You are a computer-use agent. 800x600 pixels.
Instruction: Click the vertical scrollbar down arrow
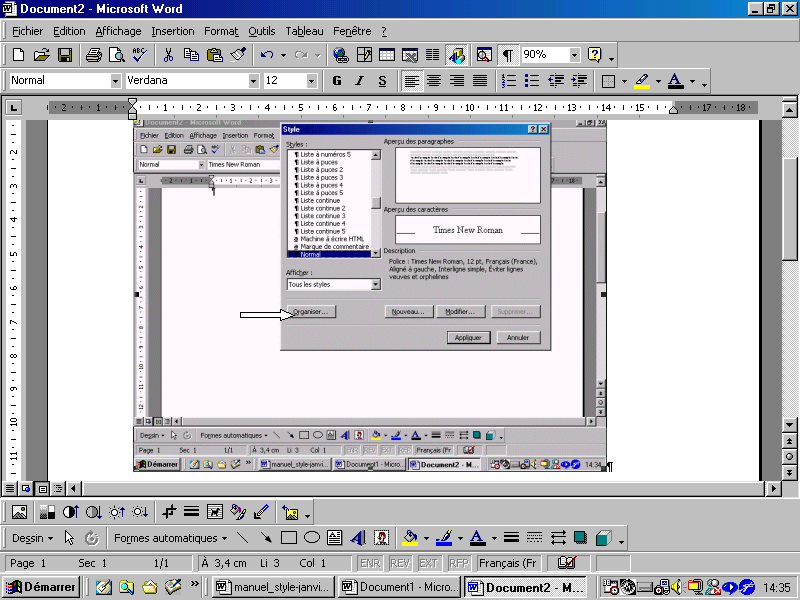[789, 424]
